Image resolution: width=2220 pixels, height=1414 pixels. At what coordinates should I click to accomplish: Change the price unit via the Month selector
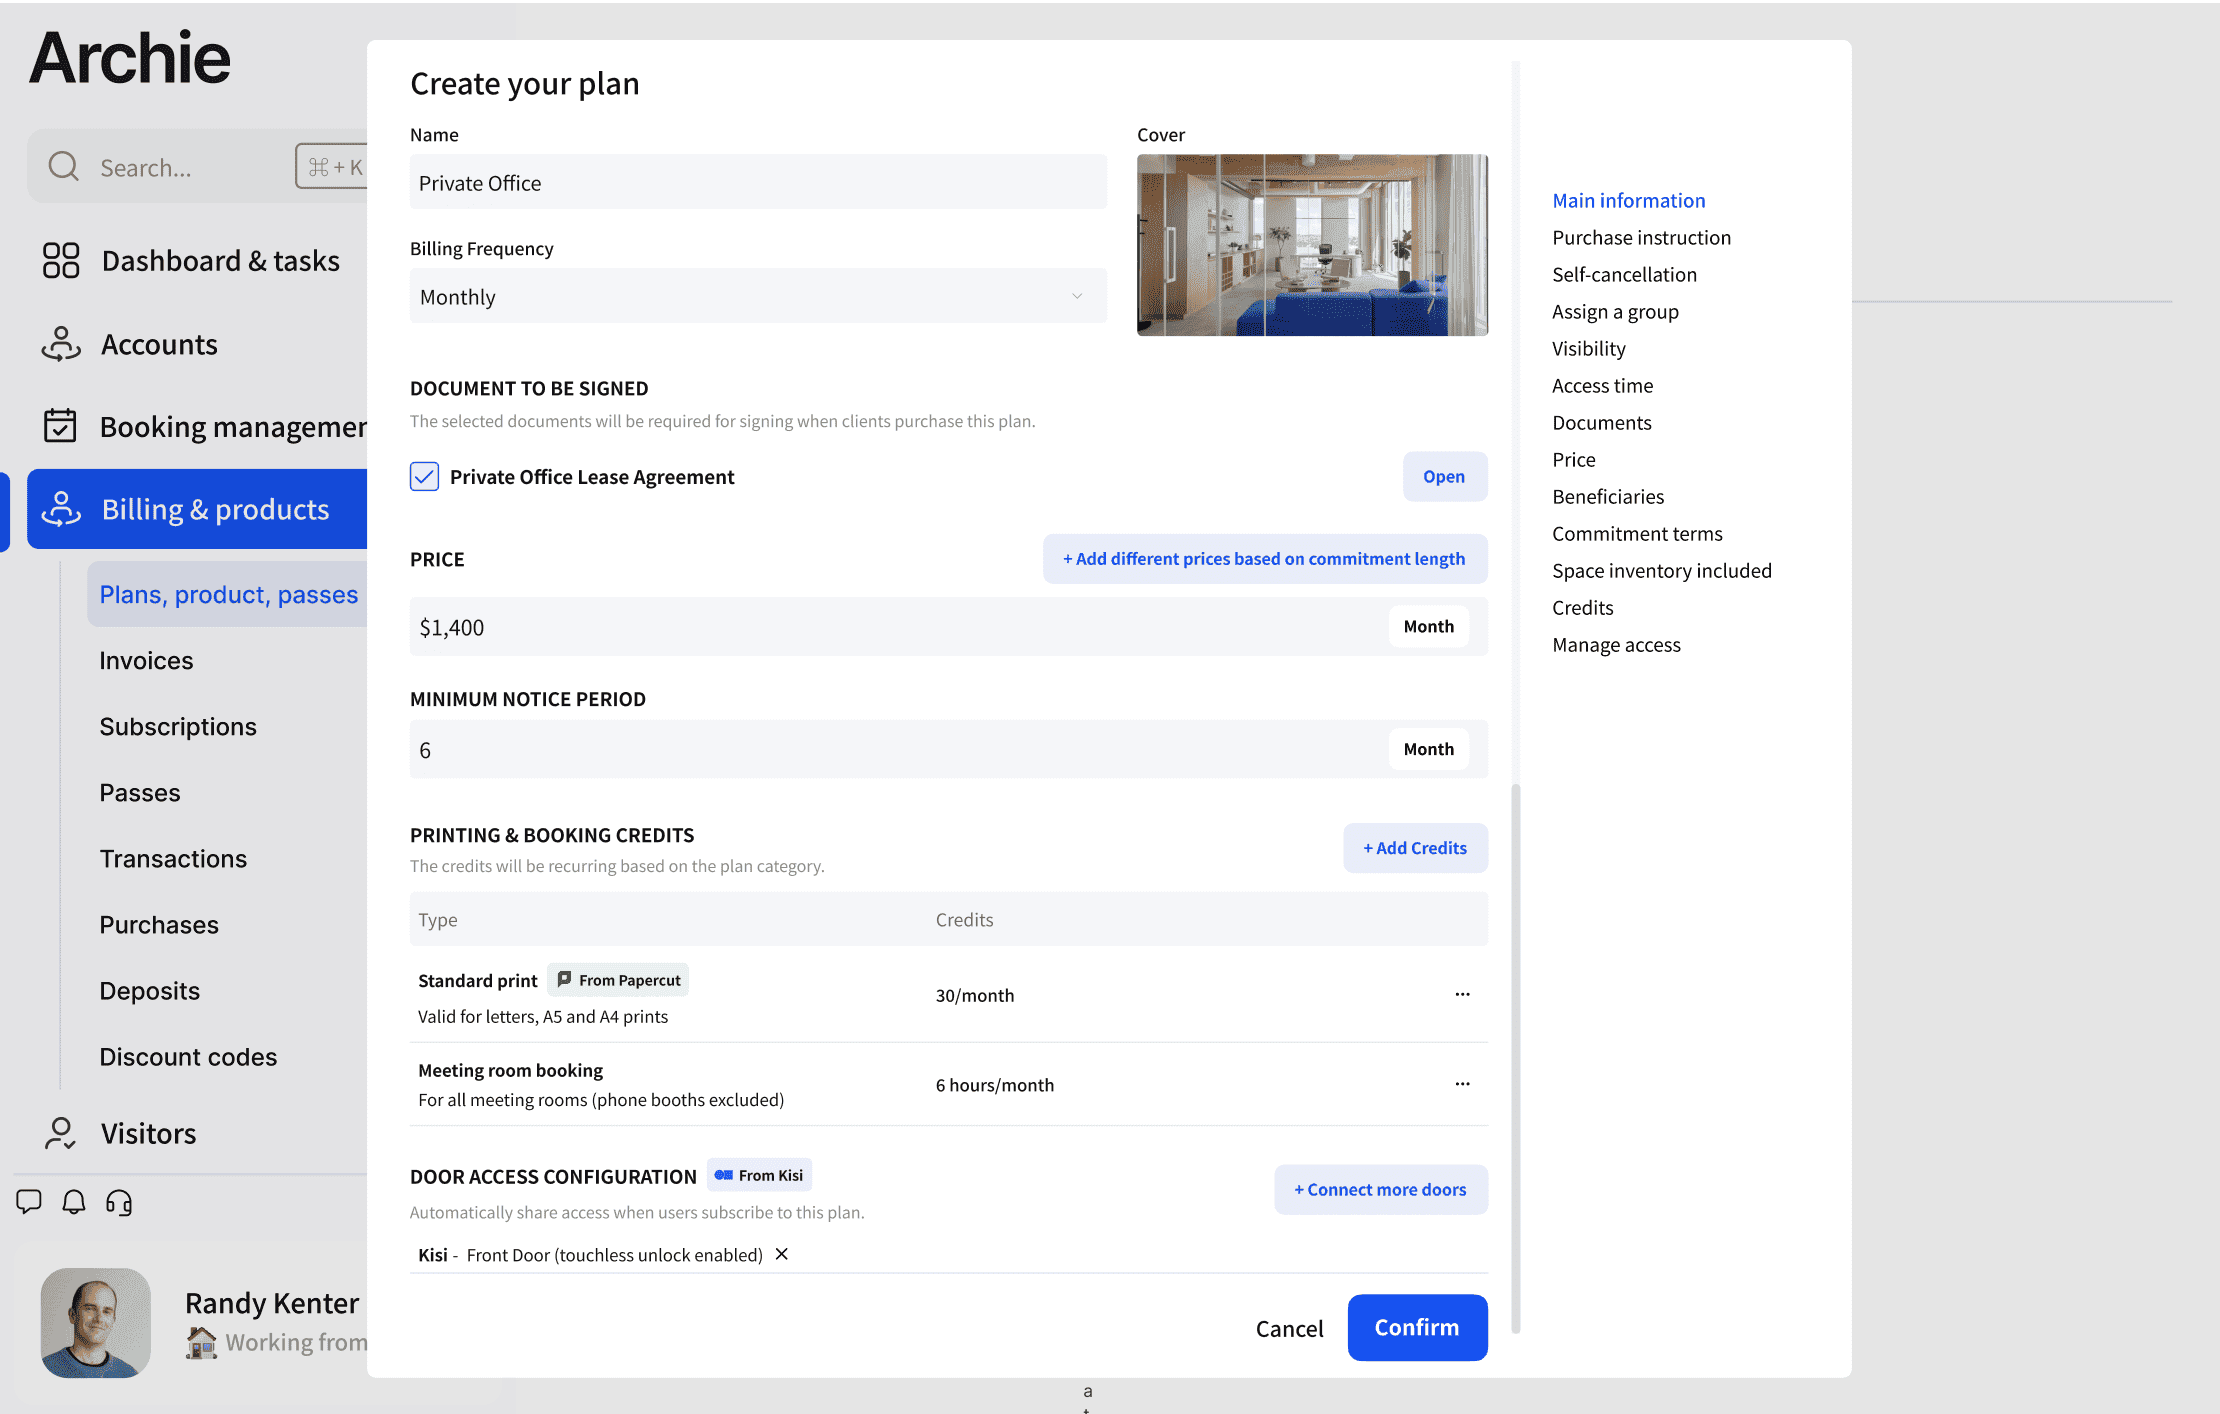coord(1428,626)
